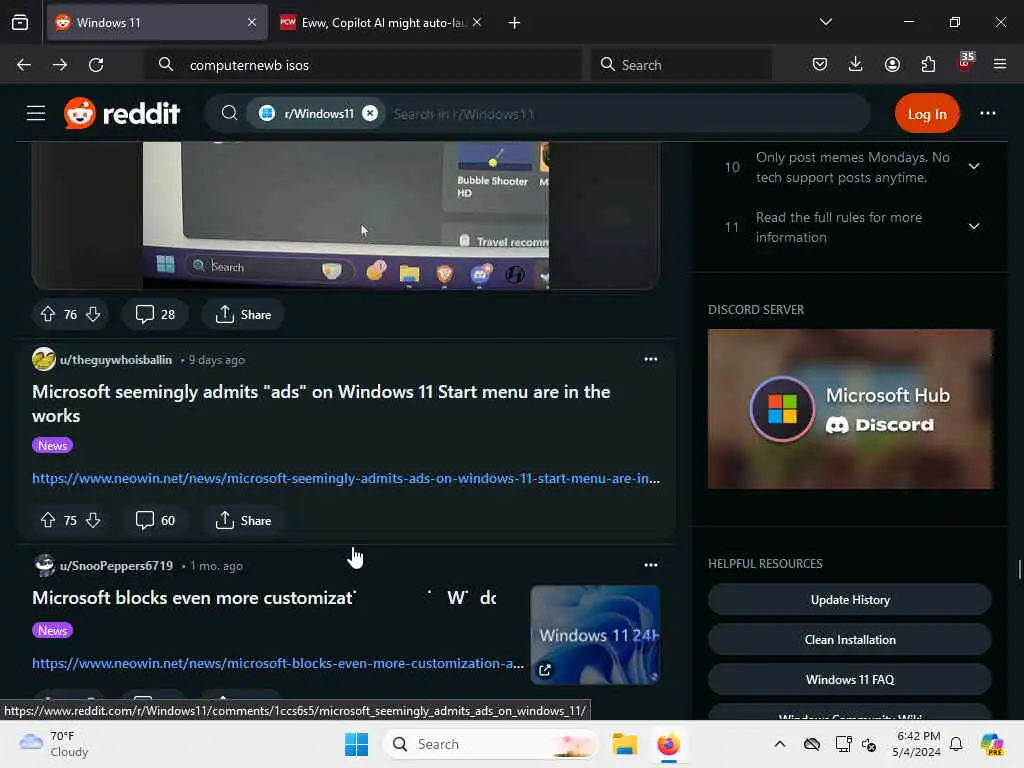The image size is (1024, 768).
Task: Open the extension with the 35 badge
Action: pos(965,63)
